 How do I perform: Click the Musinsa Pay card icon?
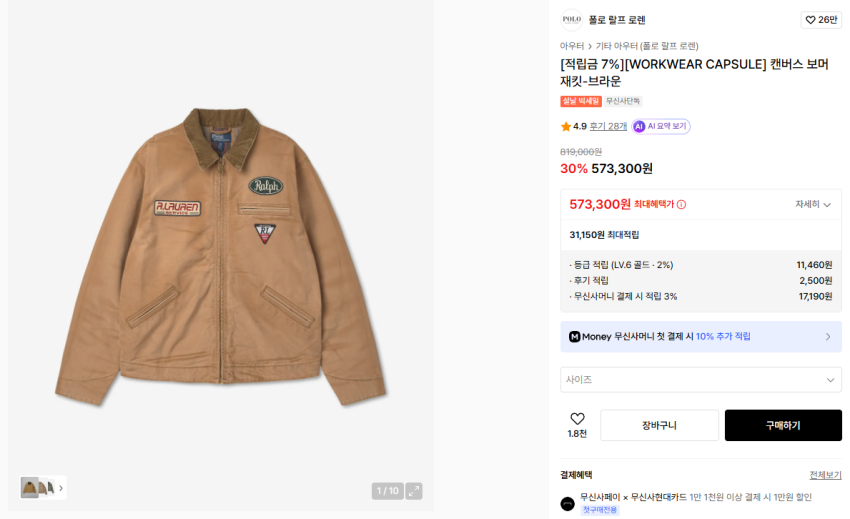pos(567,503)
